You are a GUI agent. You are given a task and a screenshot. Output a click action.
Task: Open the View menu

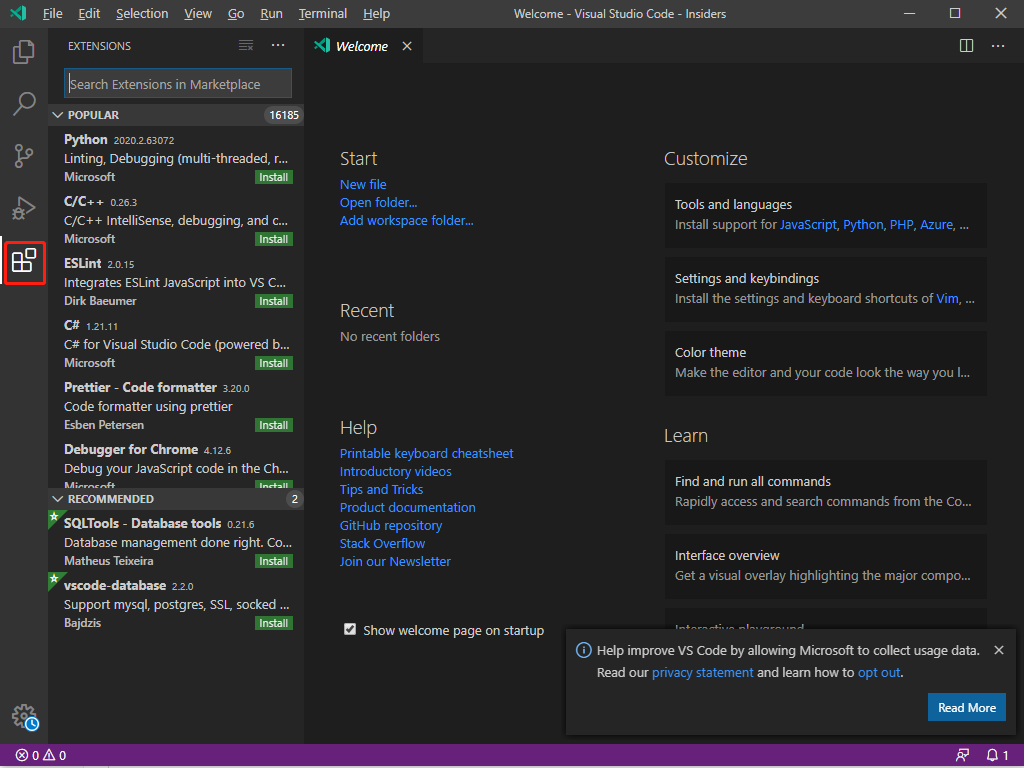coord(198,14)
